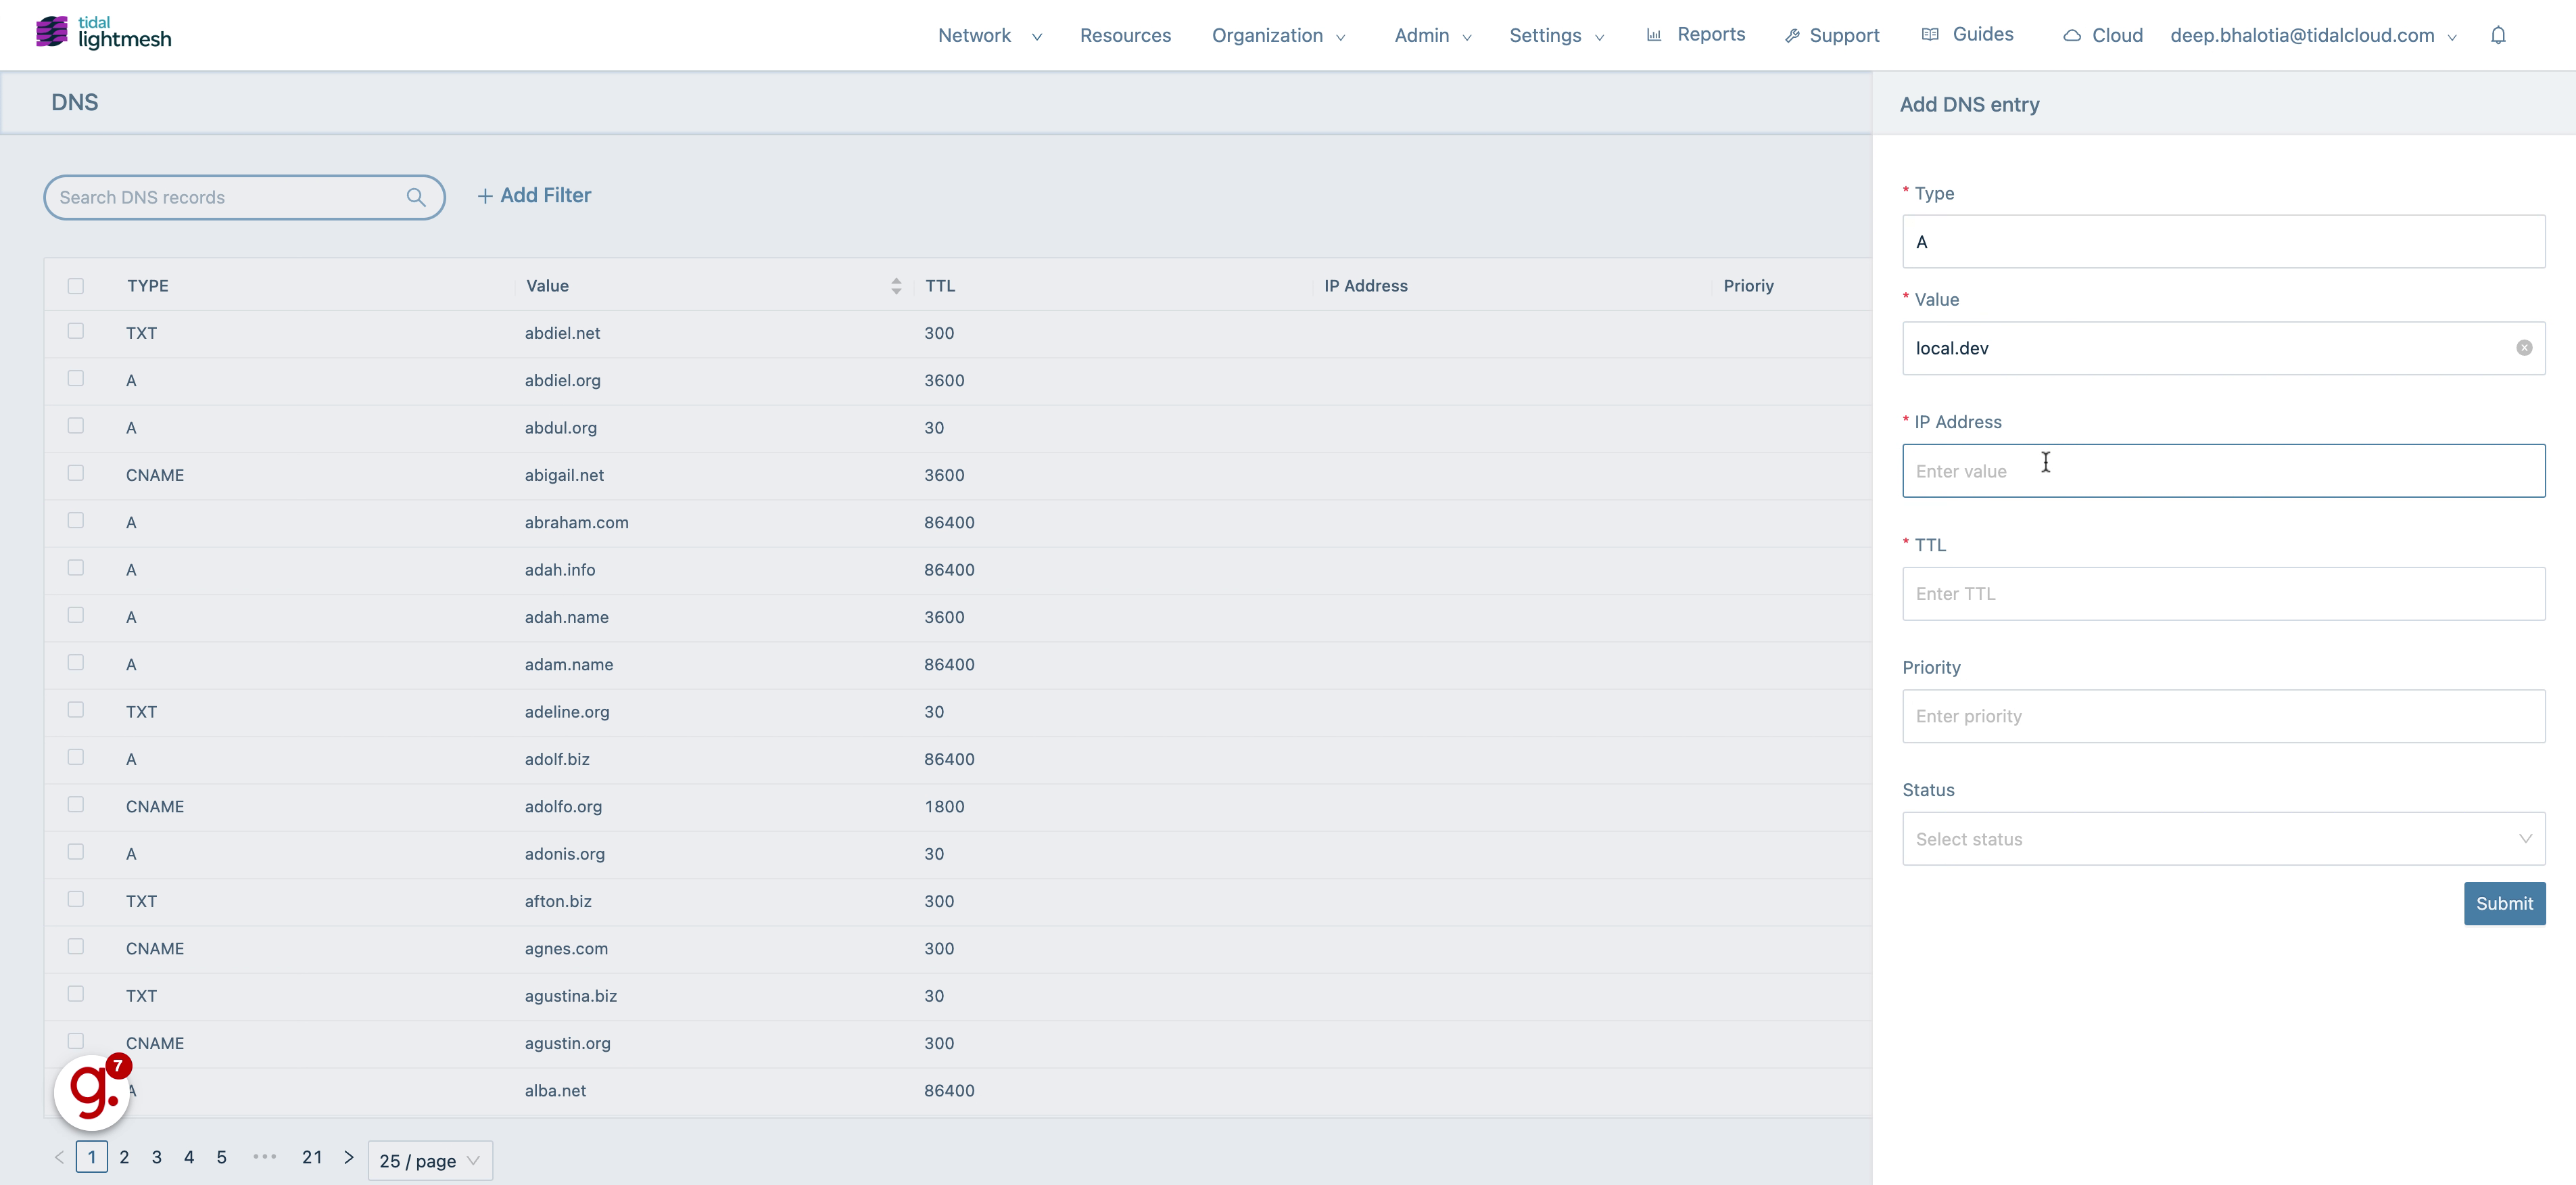Sort the table by the Value column

(x=895, y=285)
